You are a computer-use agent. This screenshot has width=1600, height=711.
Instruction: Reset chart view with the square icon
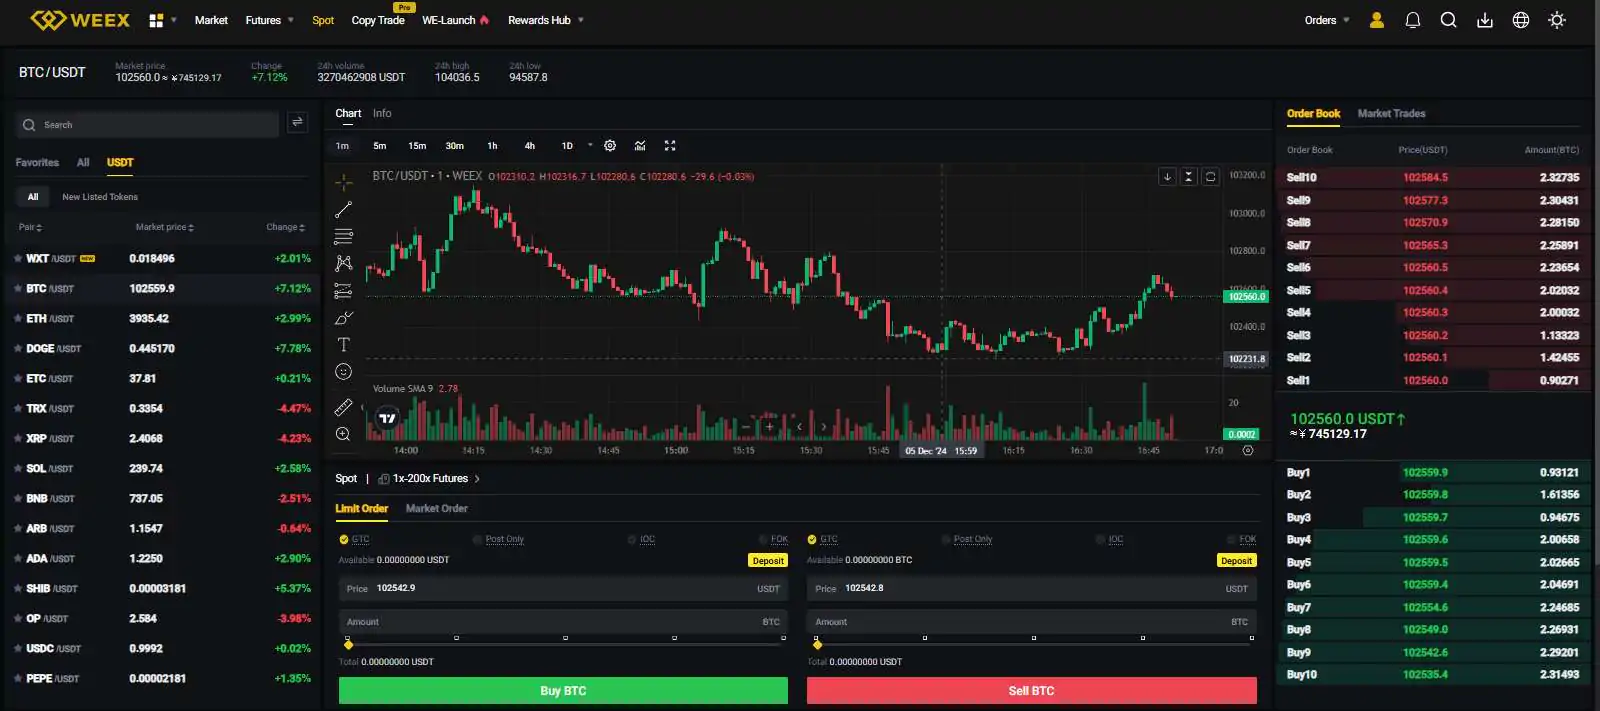1210,177
